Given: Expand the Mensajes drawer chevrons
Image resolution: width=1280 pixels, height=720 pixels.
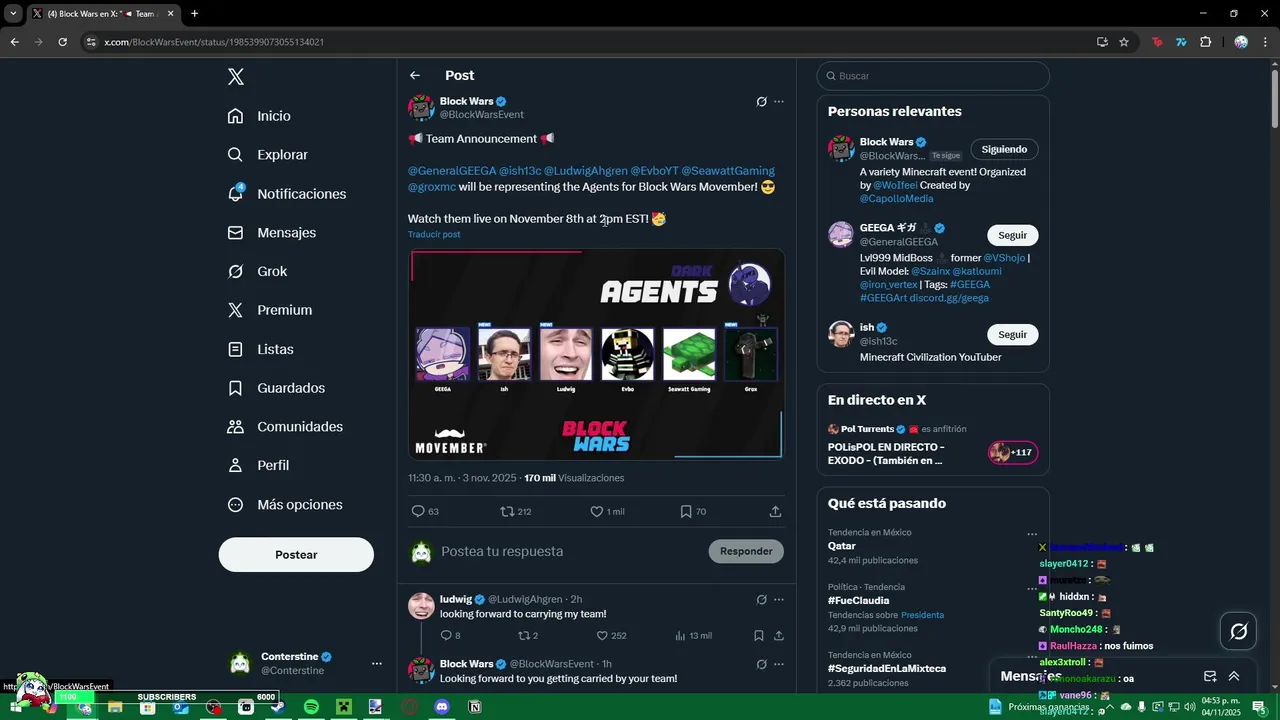Looking at the screenshot, I should (x=1234, y=676).
